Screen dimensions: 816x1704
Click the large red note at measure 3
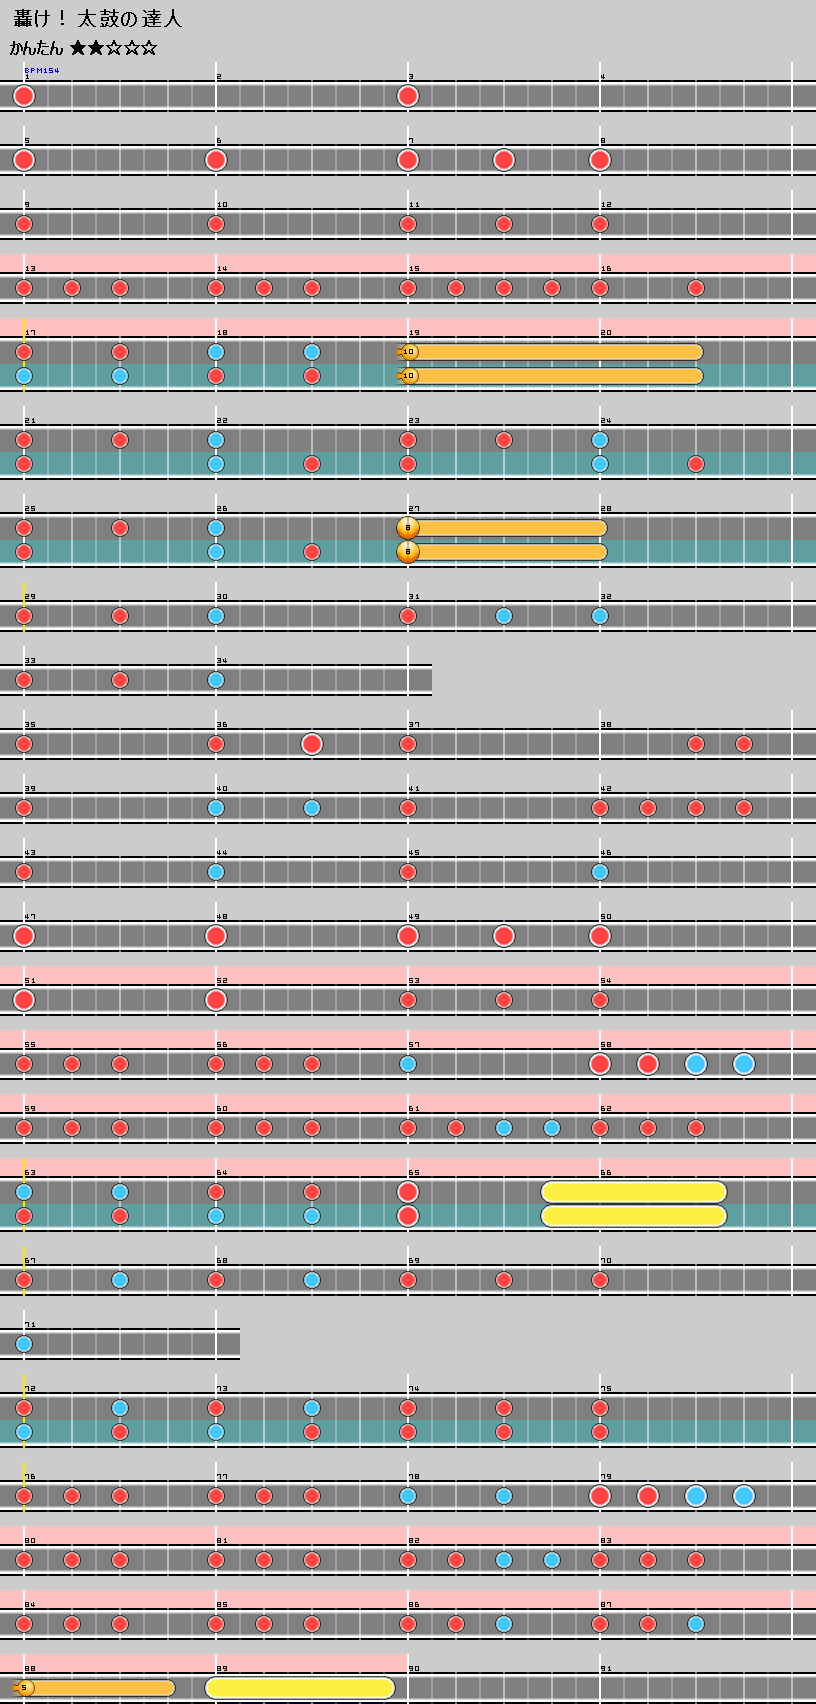point(407,96)
